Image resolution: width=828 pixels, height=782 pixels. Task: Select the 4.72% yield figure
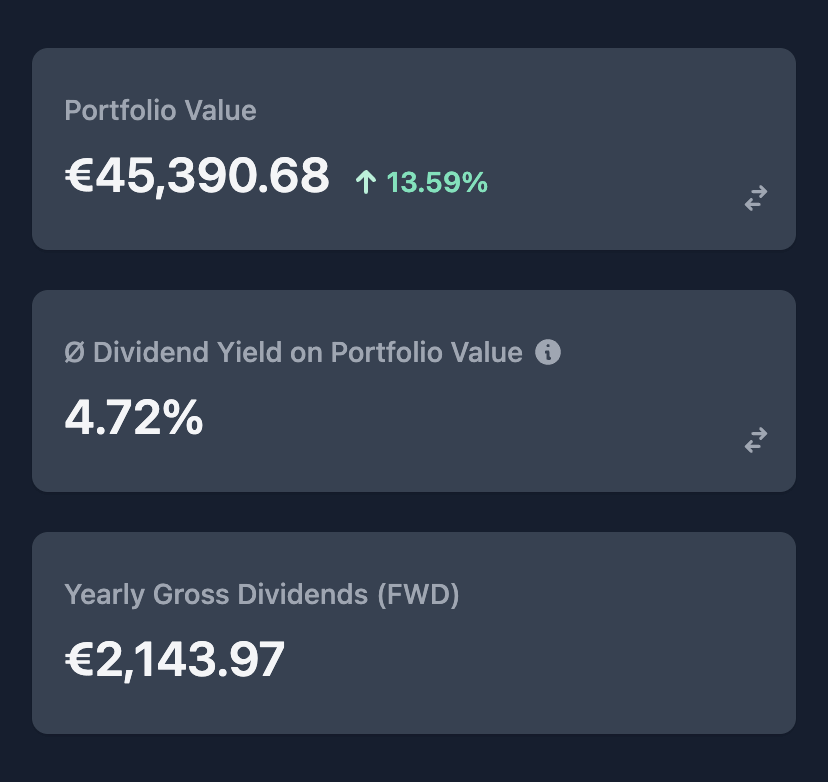coord(134,417)
